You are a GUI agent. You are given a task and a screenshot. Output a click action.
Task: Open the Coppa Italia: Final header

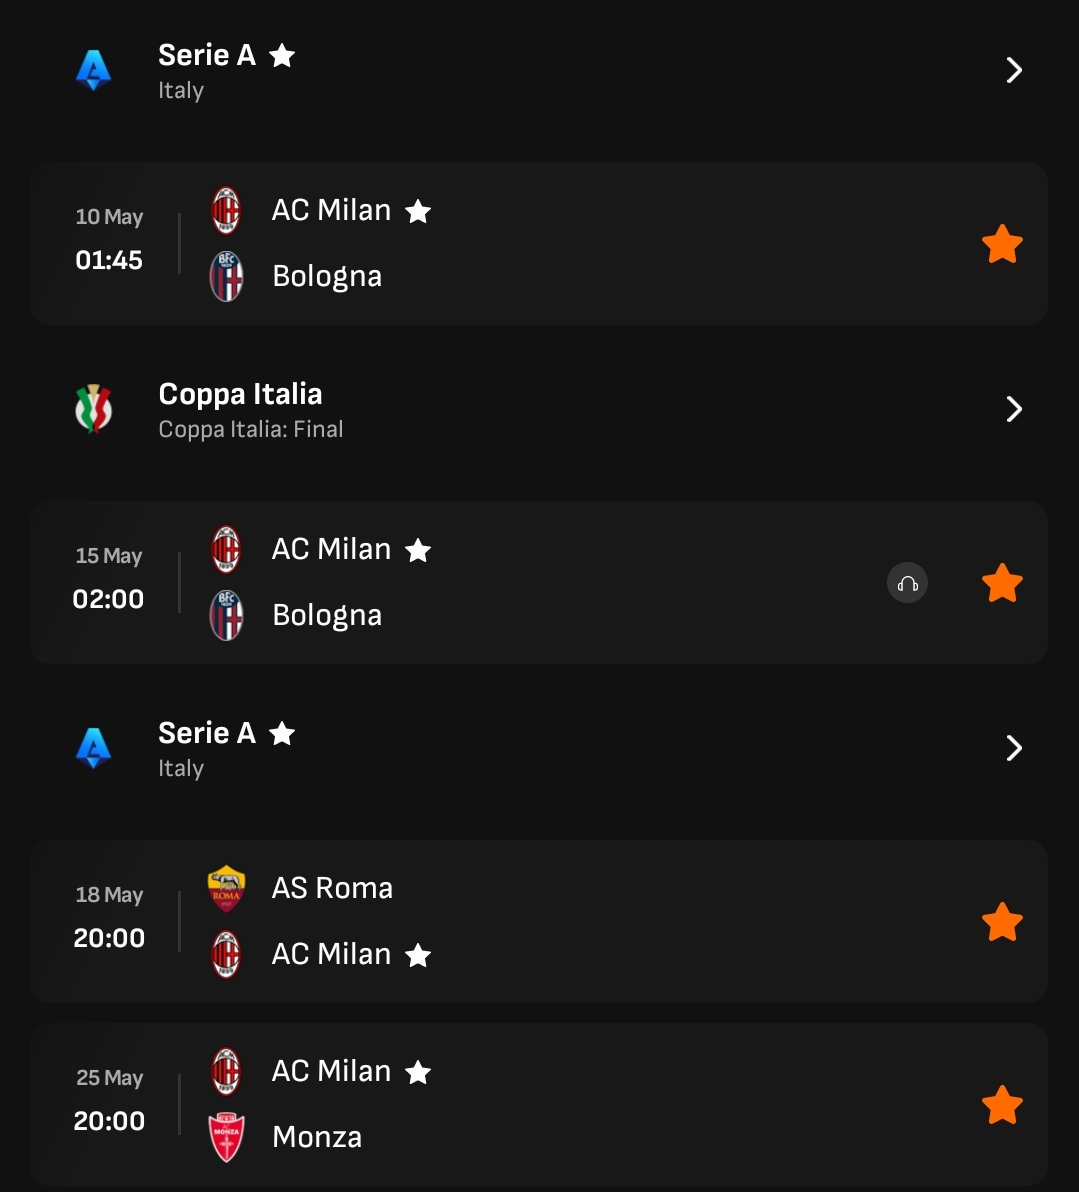(539, 409)
